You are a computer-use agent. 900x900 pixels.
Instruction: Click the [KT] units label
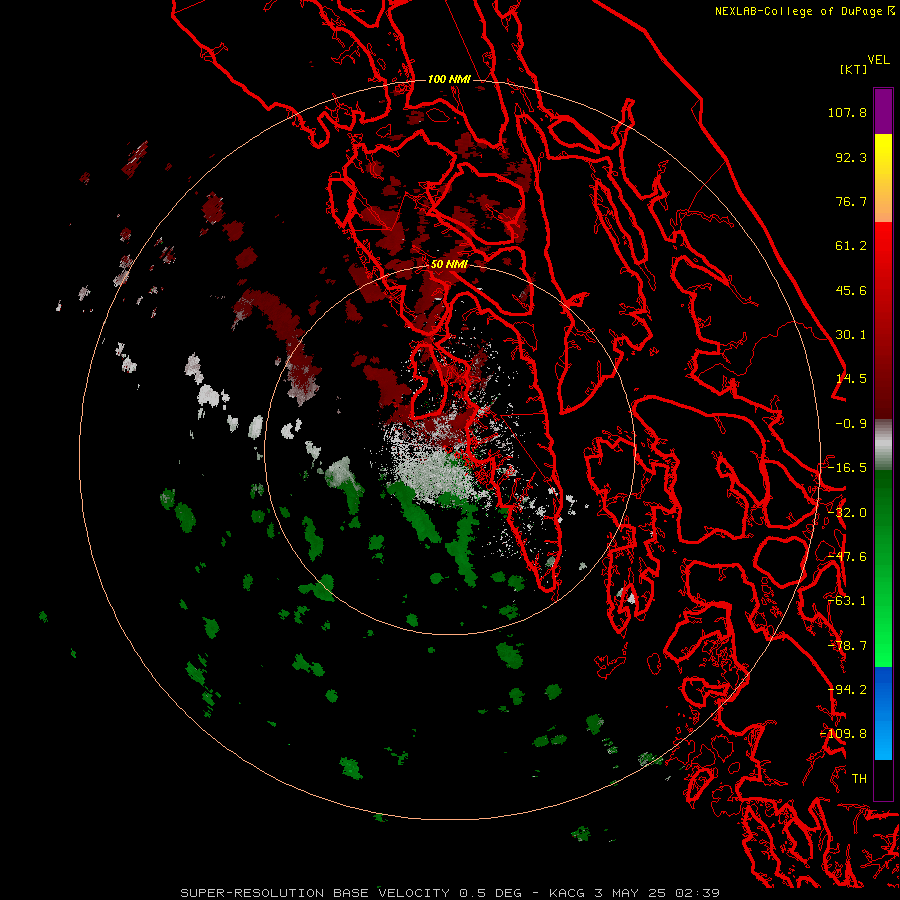coord(854,69)
